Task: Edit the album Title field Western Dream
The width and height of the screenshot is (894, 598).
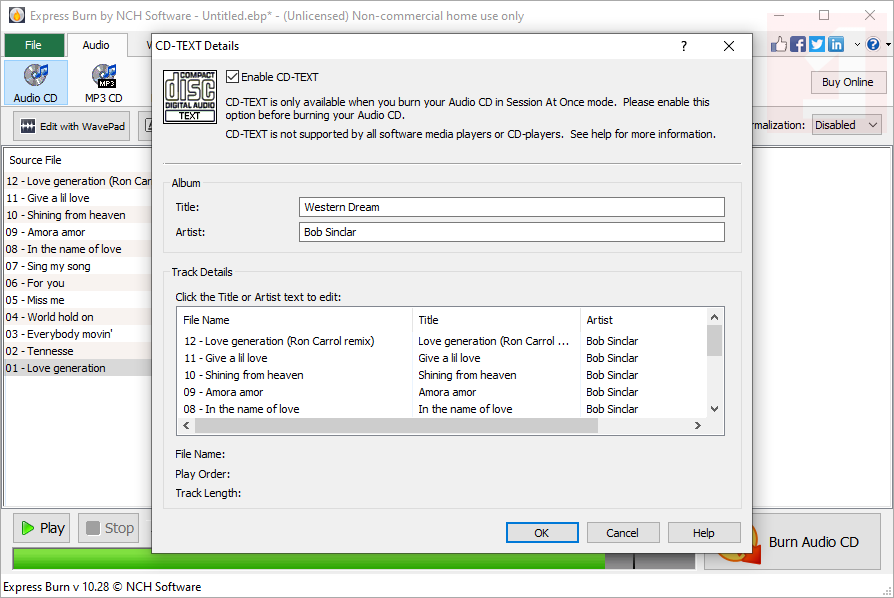Action: (x=511, y=207)
